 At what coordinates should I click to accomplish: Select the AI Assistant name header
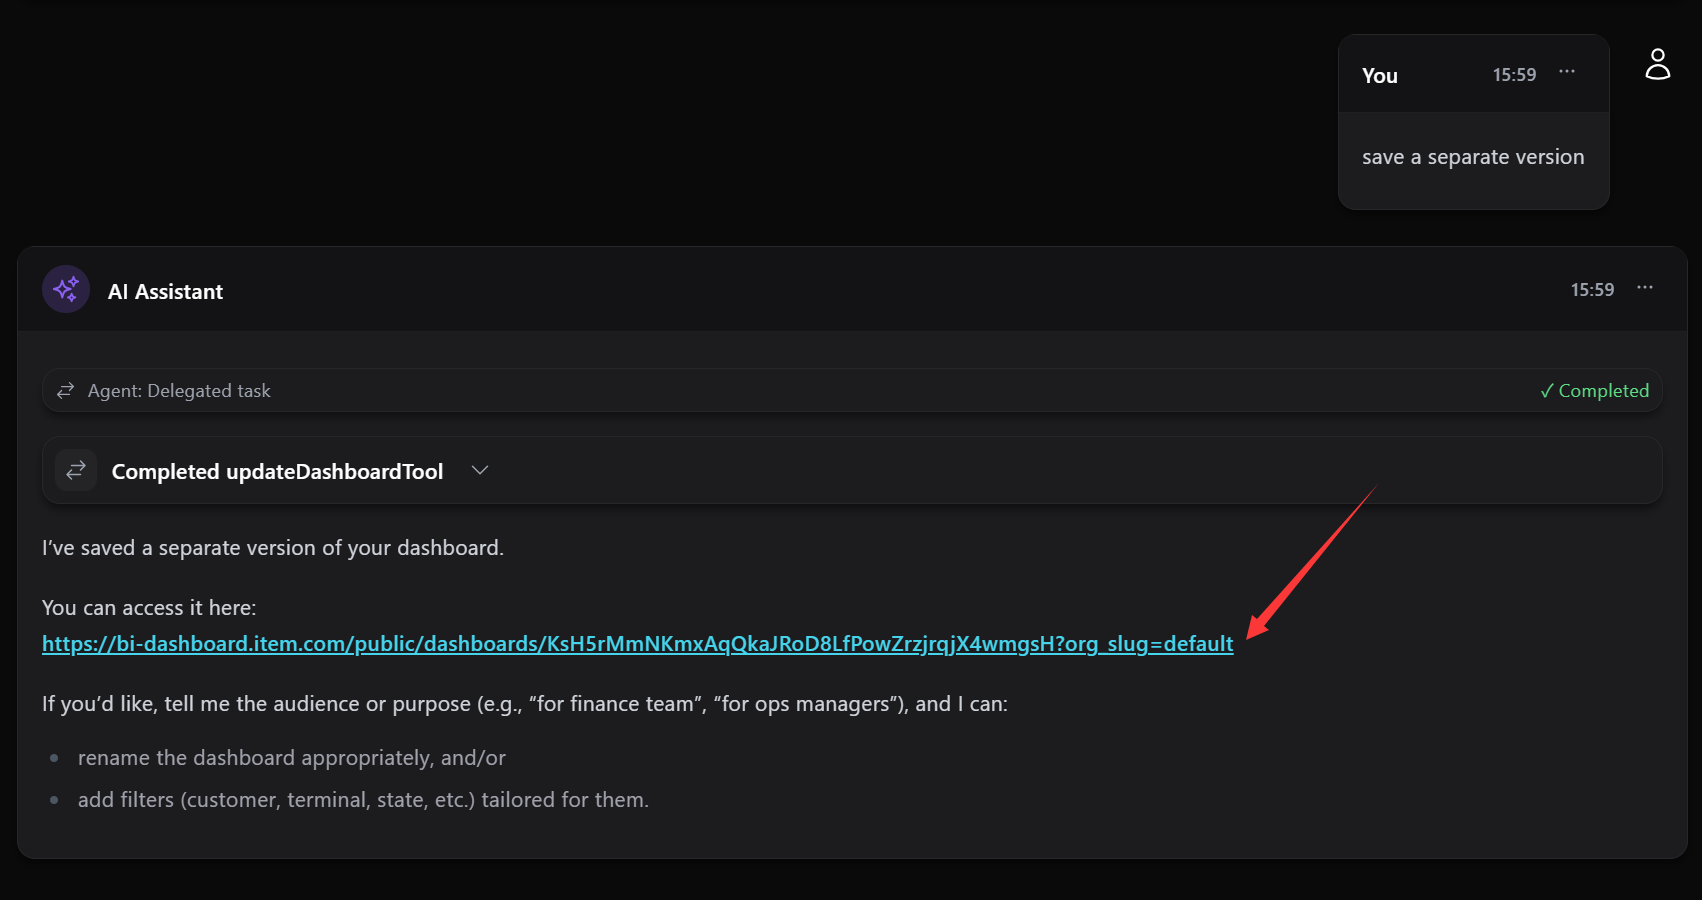166,291
